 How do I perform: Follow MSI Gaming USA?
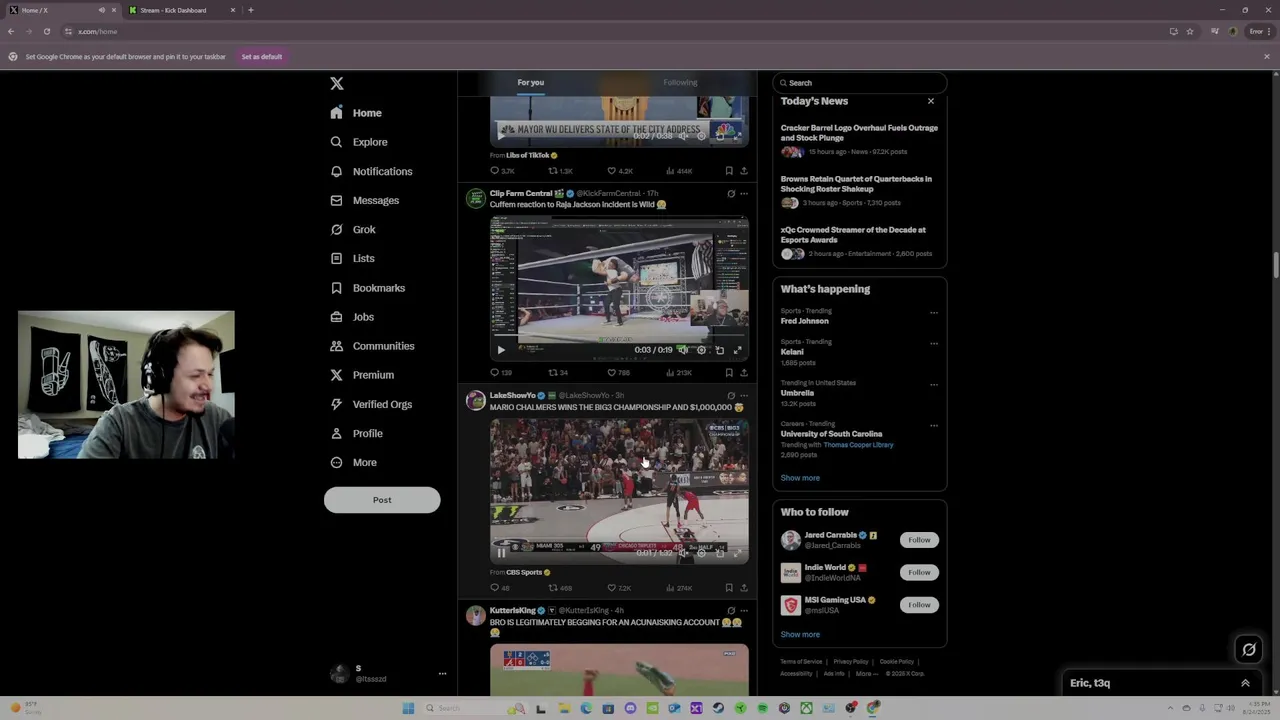[919, 605]
